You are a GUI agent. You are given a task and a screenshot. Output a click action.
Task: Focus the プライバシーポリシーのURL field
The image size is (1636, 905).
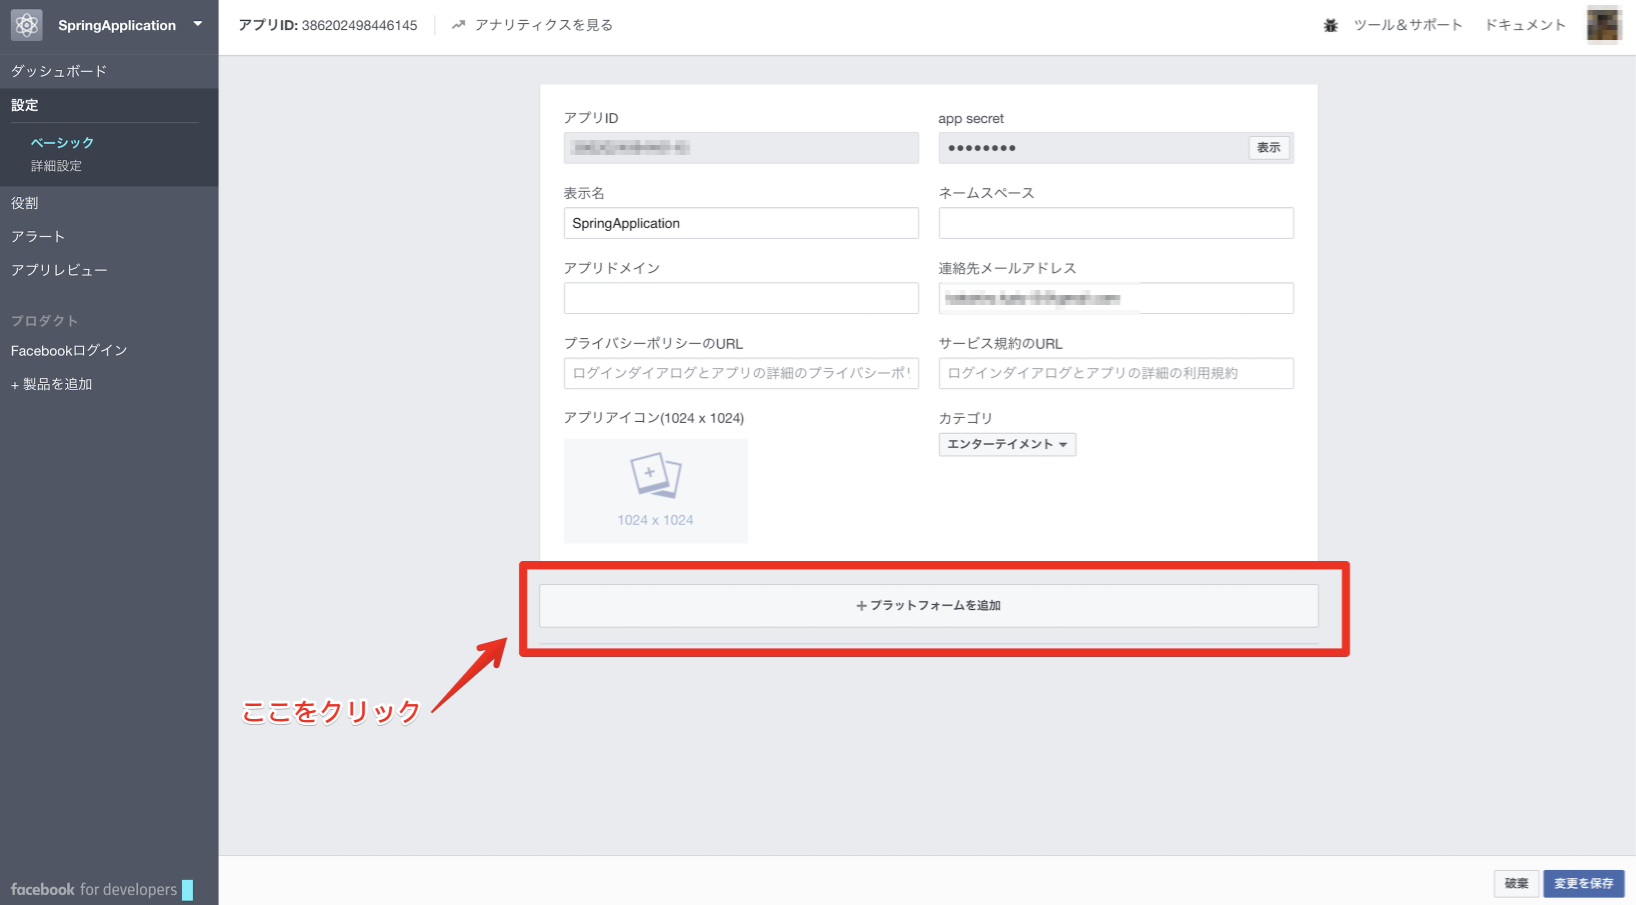(x=741, y=373)
